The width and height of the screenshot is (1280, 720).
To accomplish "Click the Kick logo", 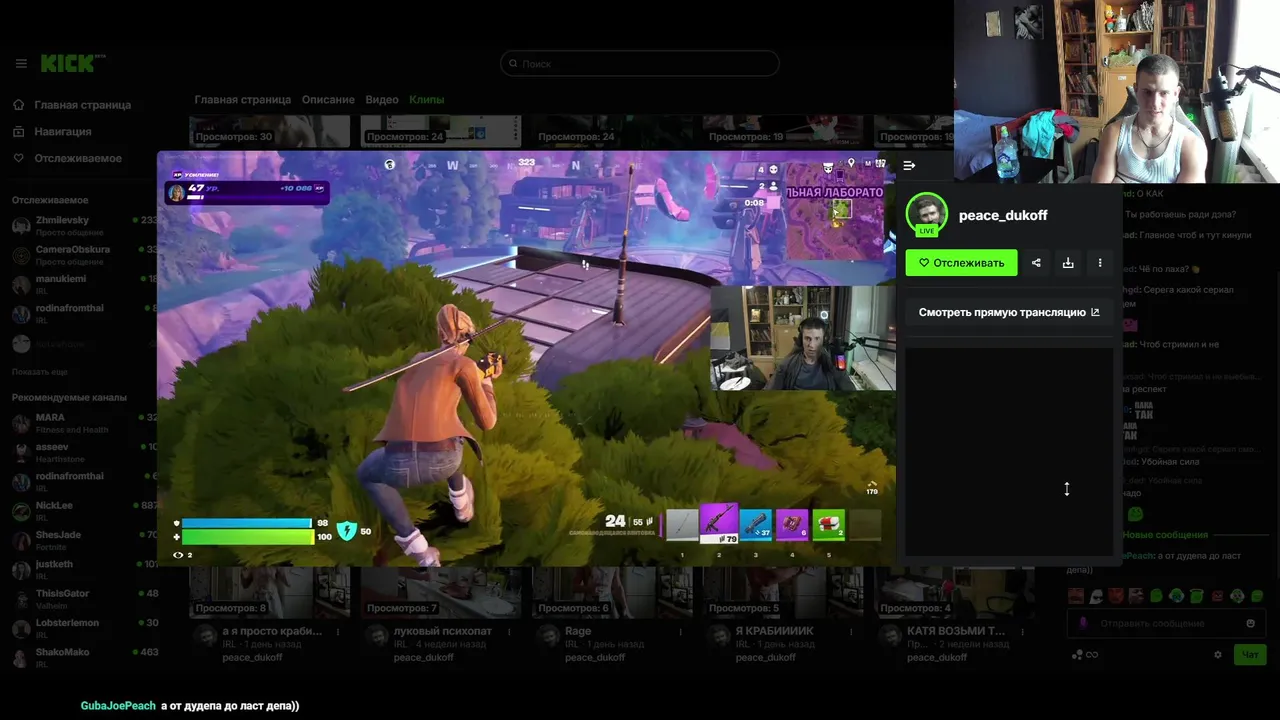I will pyautogui.click(x=69, y=64).
